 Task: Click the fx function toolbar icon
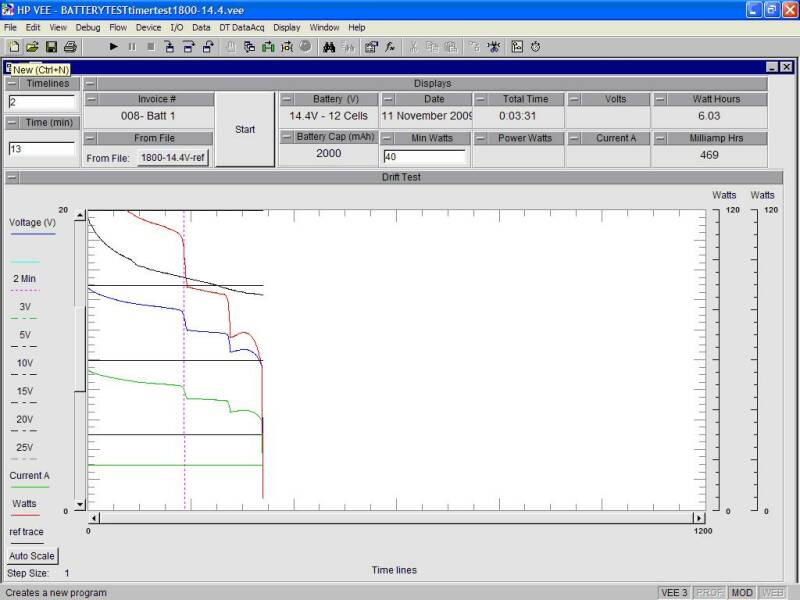pyautogui.click(x=390, y=47)
